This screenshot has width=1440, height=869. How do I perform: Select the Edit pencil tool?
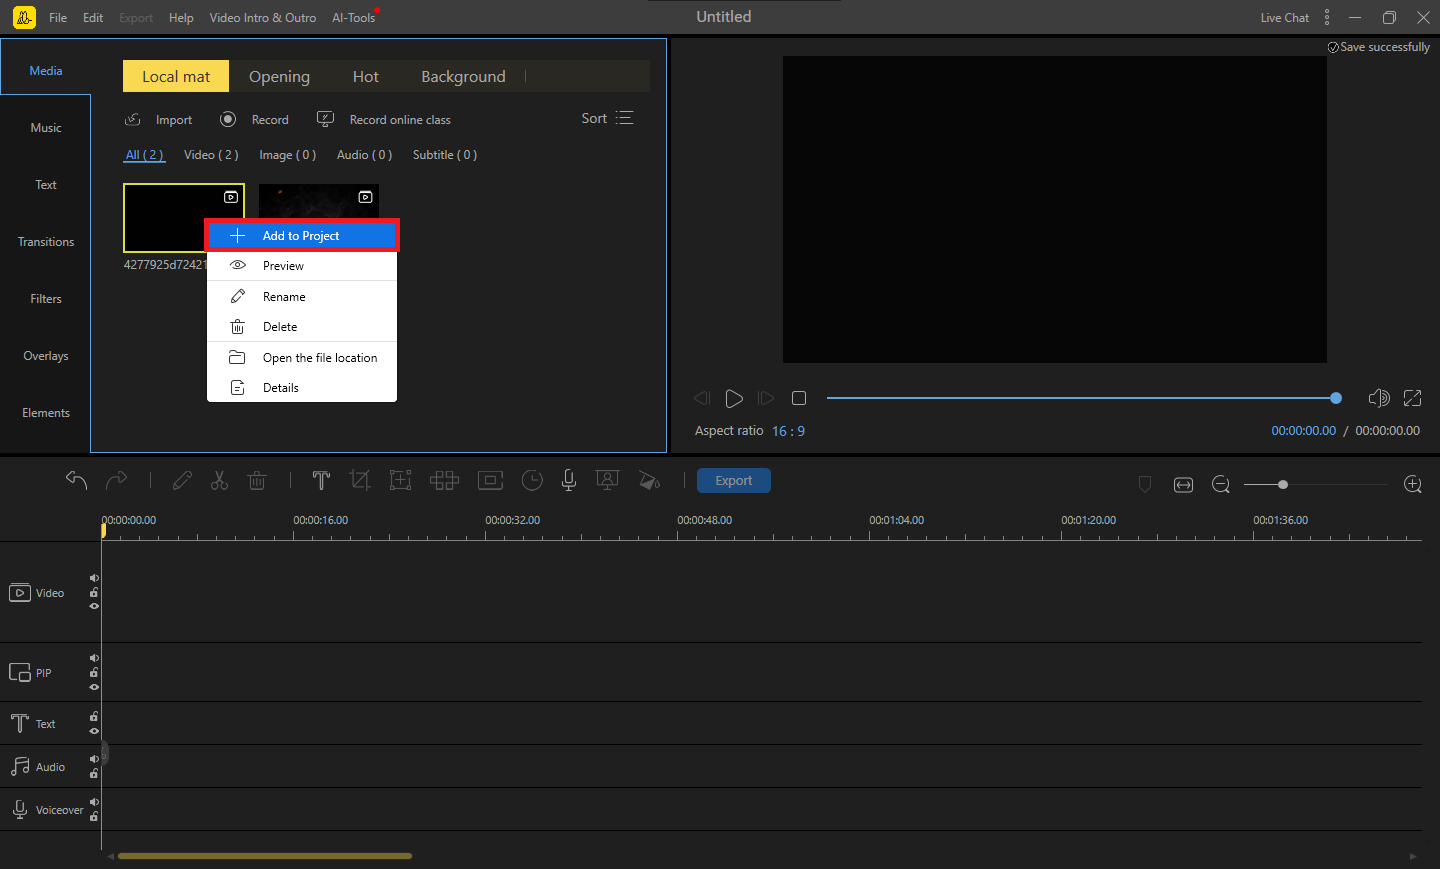(x=182, y=481)
